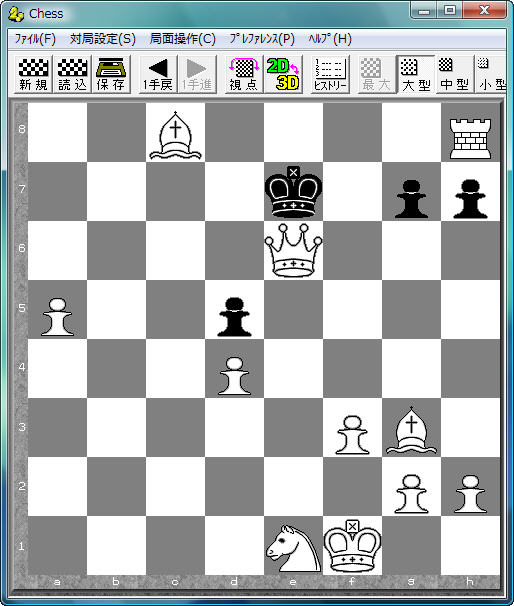Image resolution: width=514 pixels, height=606 pixels.
Task: Save the game with 保存 button
Action: point(111,74)
